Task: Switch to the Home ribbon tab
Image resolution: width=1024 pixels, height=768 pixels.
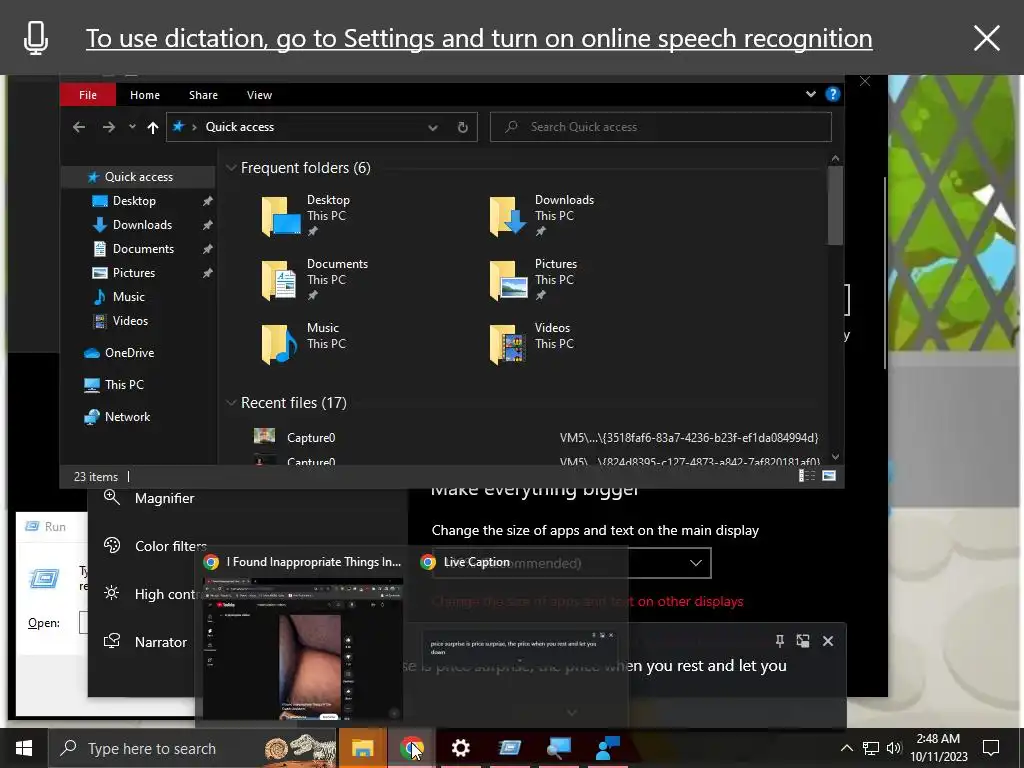Action: coord(145,95)
